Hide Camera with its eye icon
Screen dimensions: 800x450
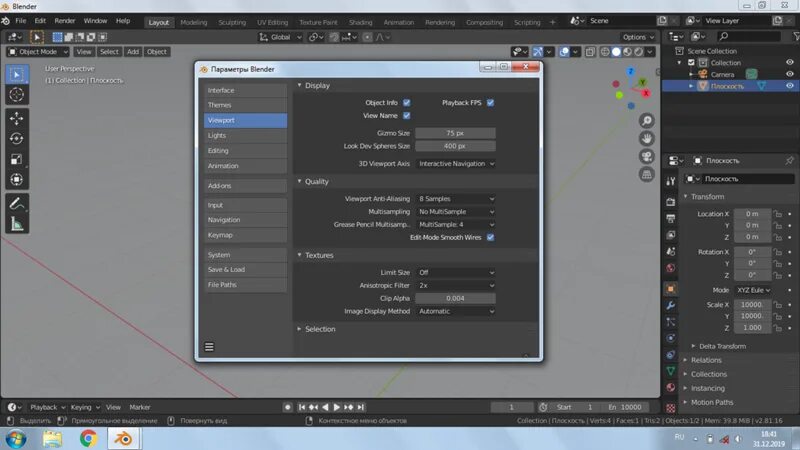pyautogui.click(x=790, y=74)
